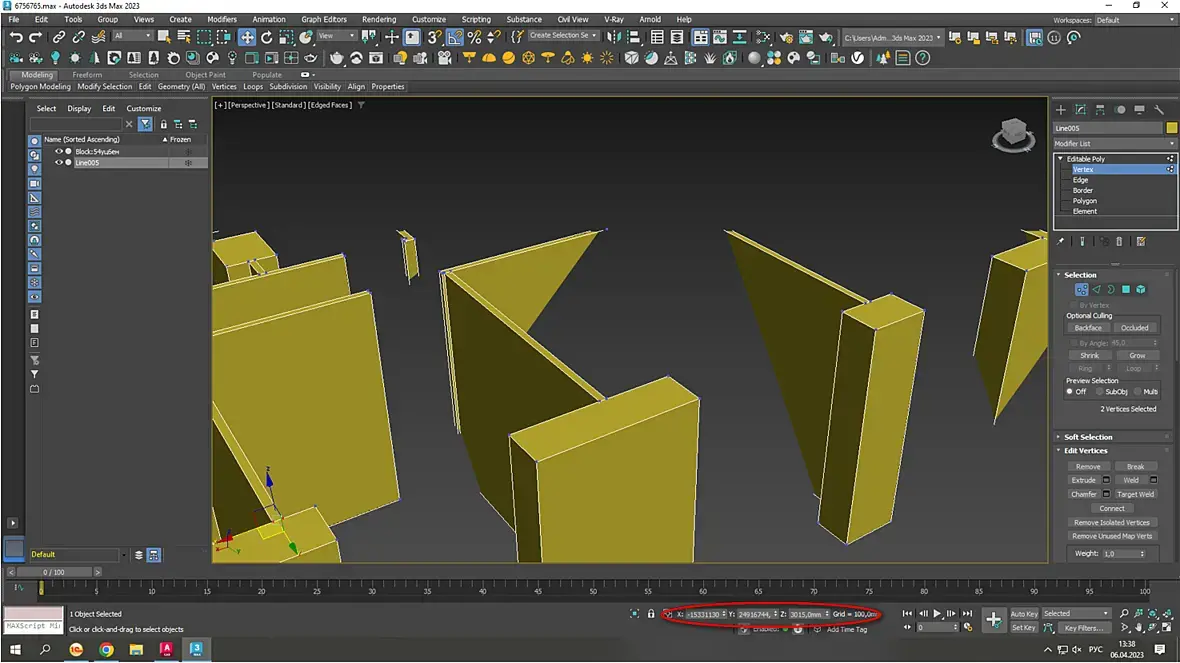Screen dimensions: 1180x663
Task: Click the X coordinate input field
Action: pos(703,614)
